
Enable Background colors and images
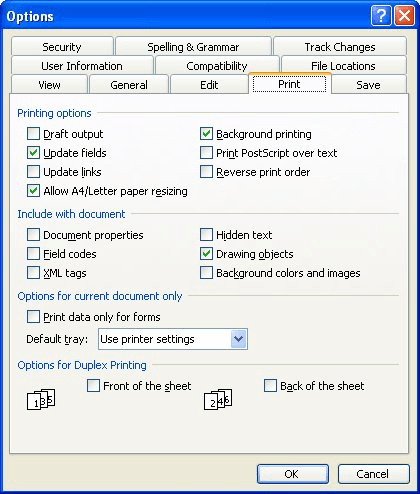[206, 273]
